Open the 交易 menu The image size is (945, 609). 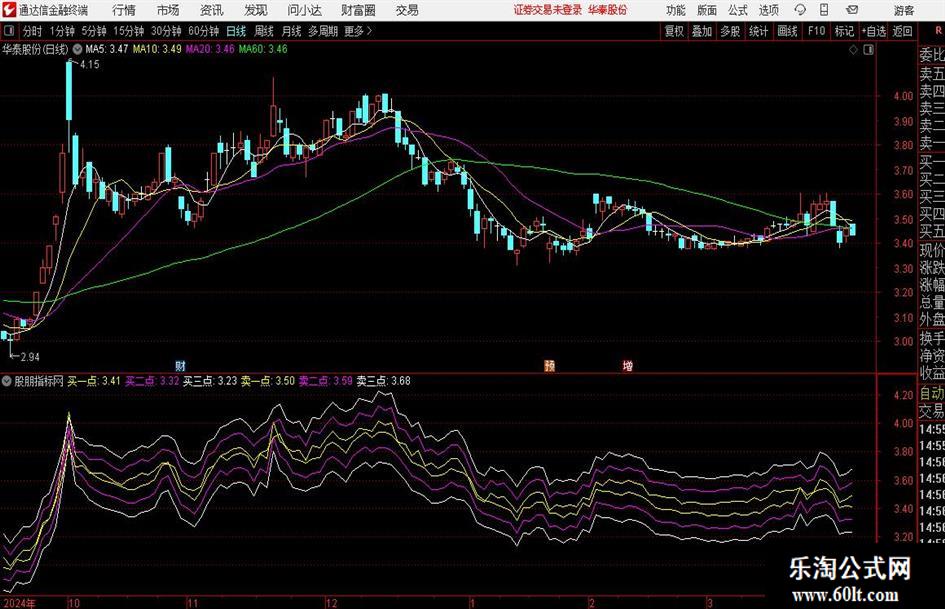tap(407, 10)
